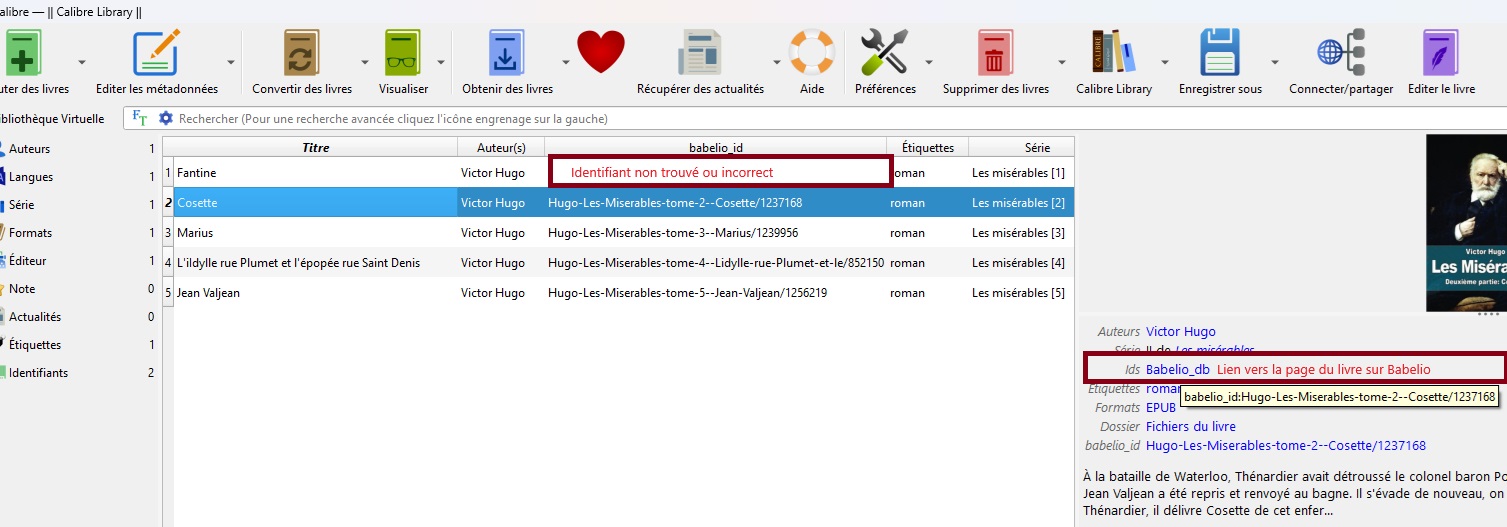The image size is (1507, 527).
Task: Click Jean Valjean babelio_id cell ending 1256219
Action: tap(715, 293)
